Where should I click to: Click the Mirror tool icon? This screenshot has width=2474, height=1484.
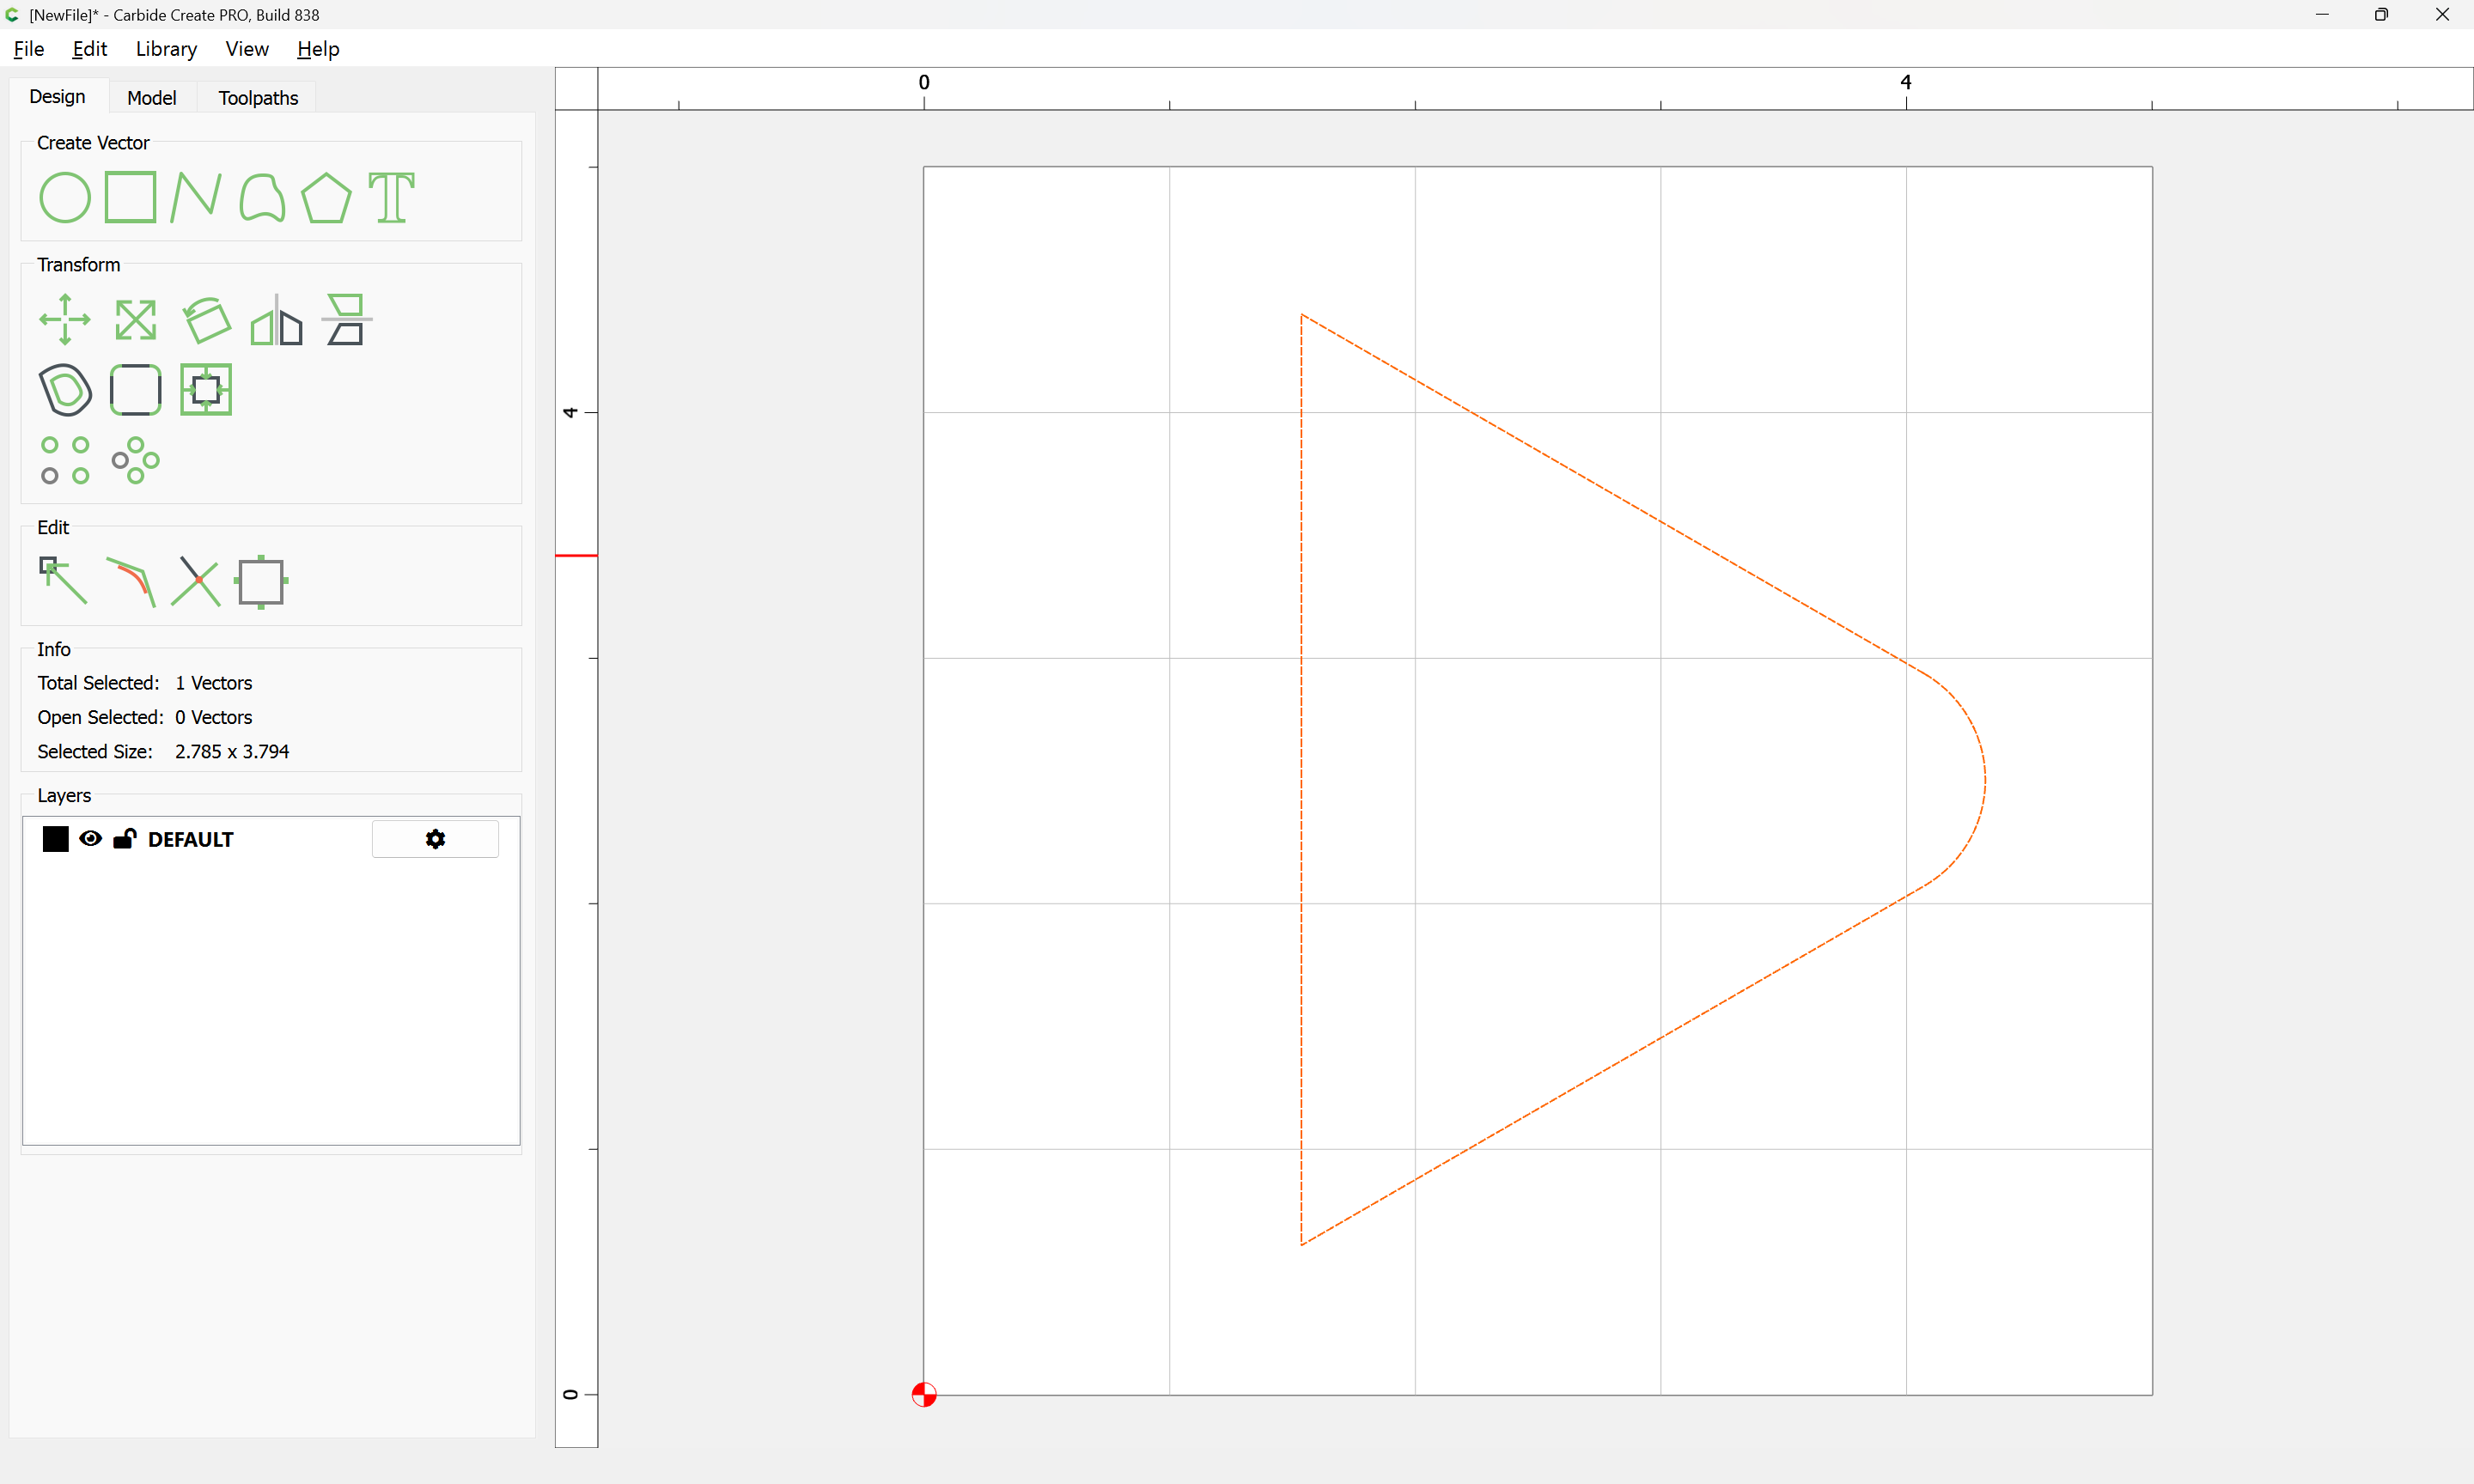(276, 320)
